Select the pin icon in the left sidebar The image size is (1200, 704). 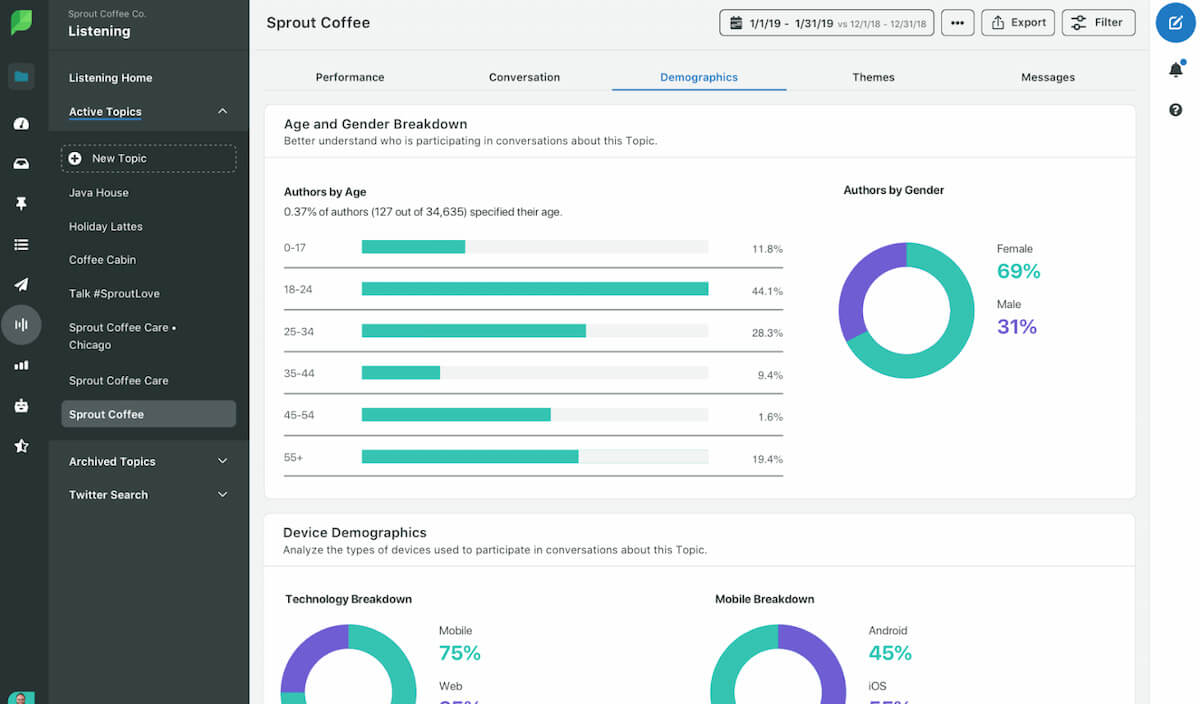click(22, 203)
